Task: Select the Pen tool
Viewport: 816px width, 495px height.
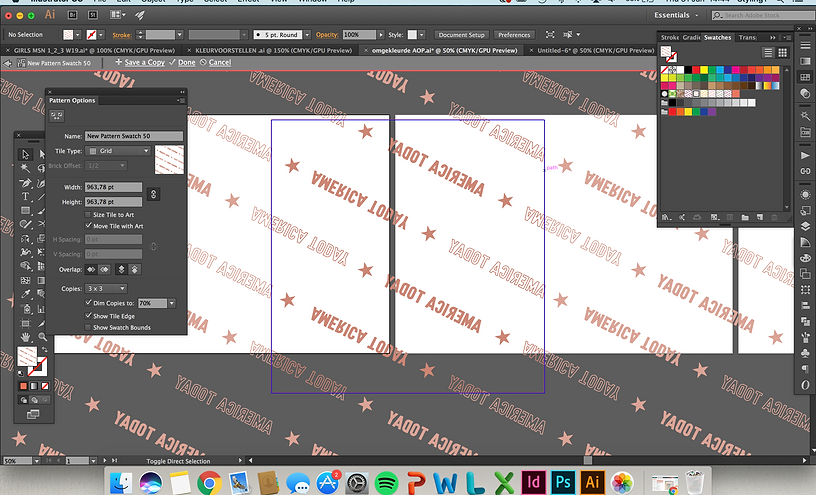Action: [x=25, y=183]
